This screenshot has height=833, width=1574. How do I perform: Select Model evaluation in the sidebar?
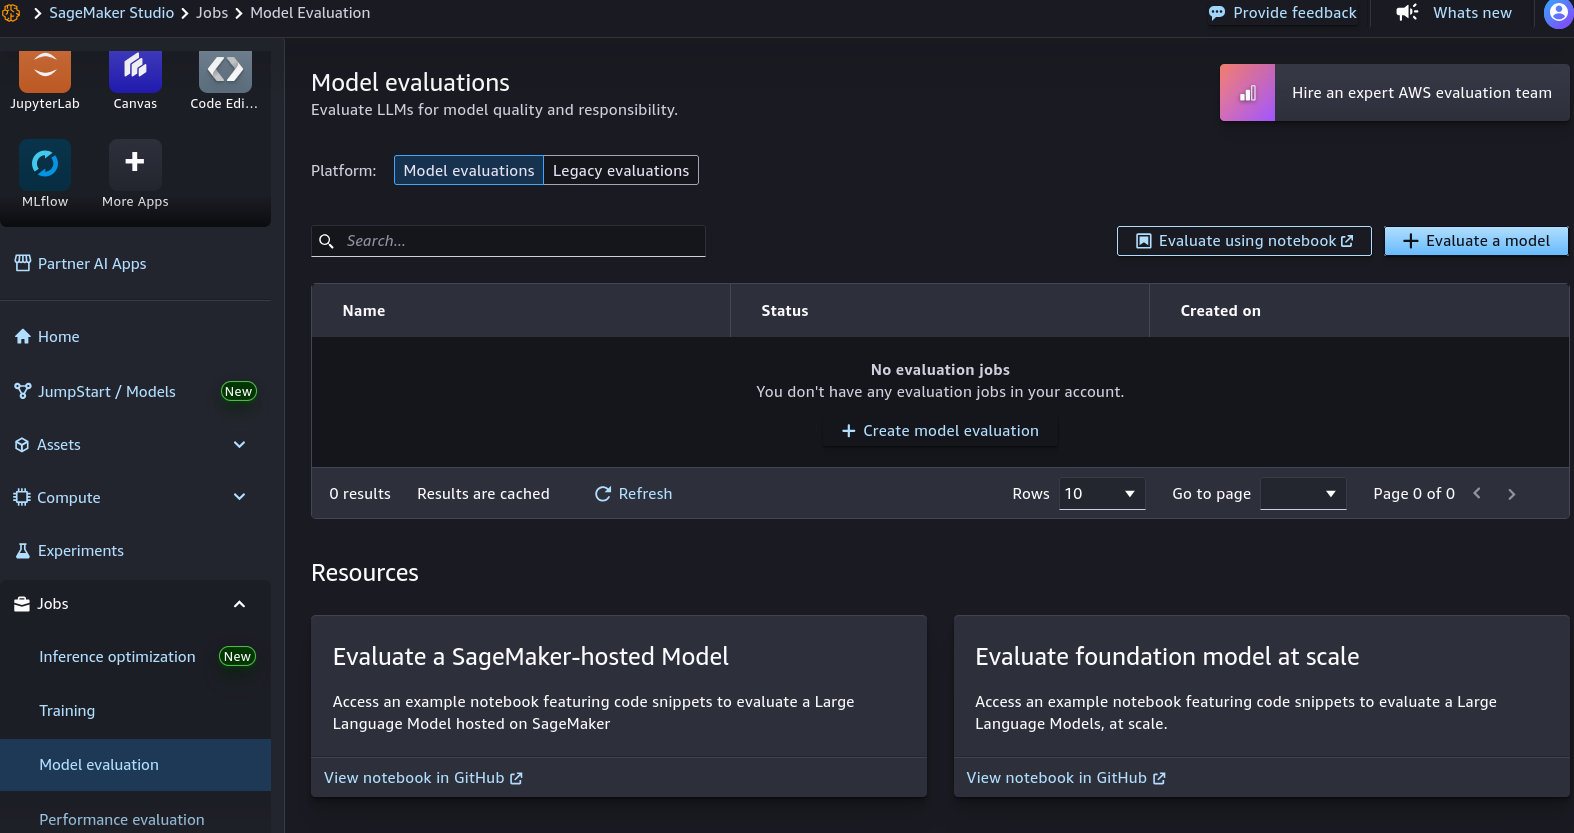[x=136, y=765]
